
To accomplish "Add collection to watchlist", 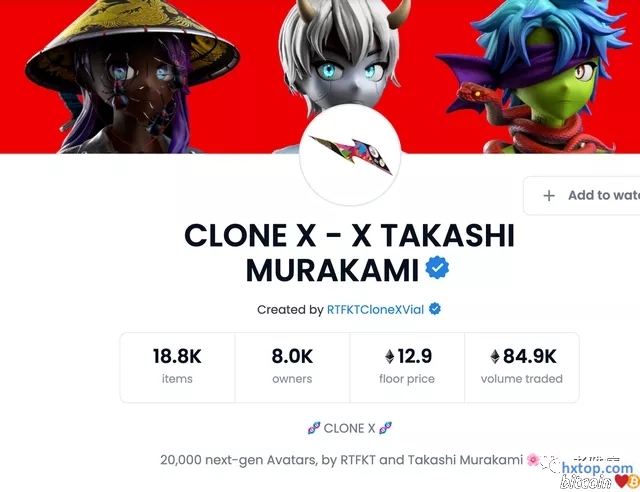I will 582,196.
